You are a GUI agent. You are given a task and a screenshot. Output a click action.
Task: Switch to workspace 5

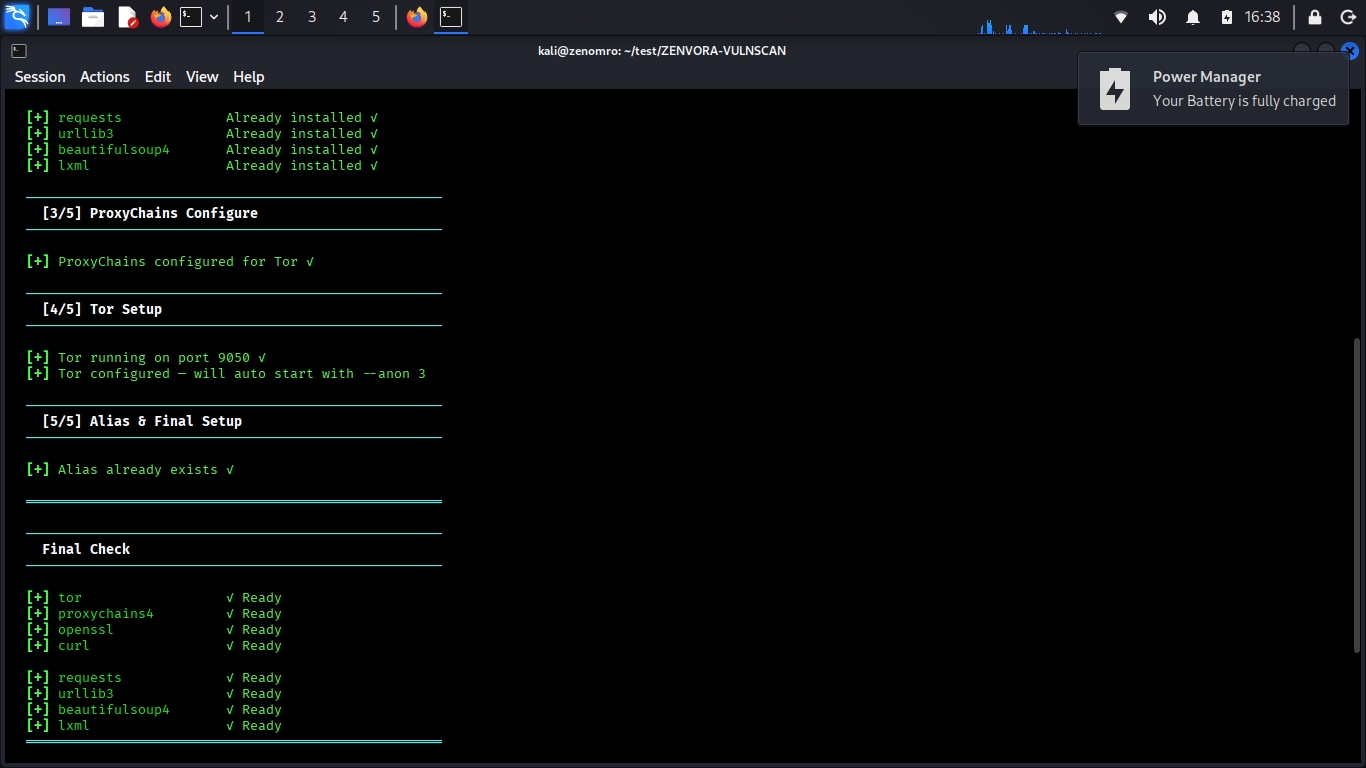[x=376, y=17]
